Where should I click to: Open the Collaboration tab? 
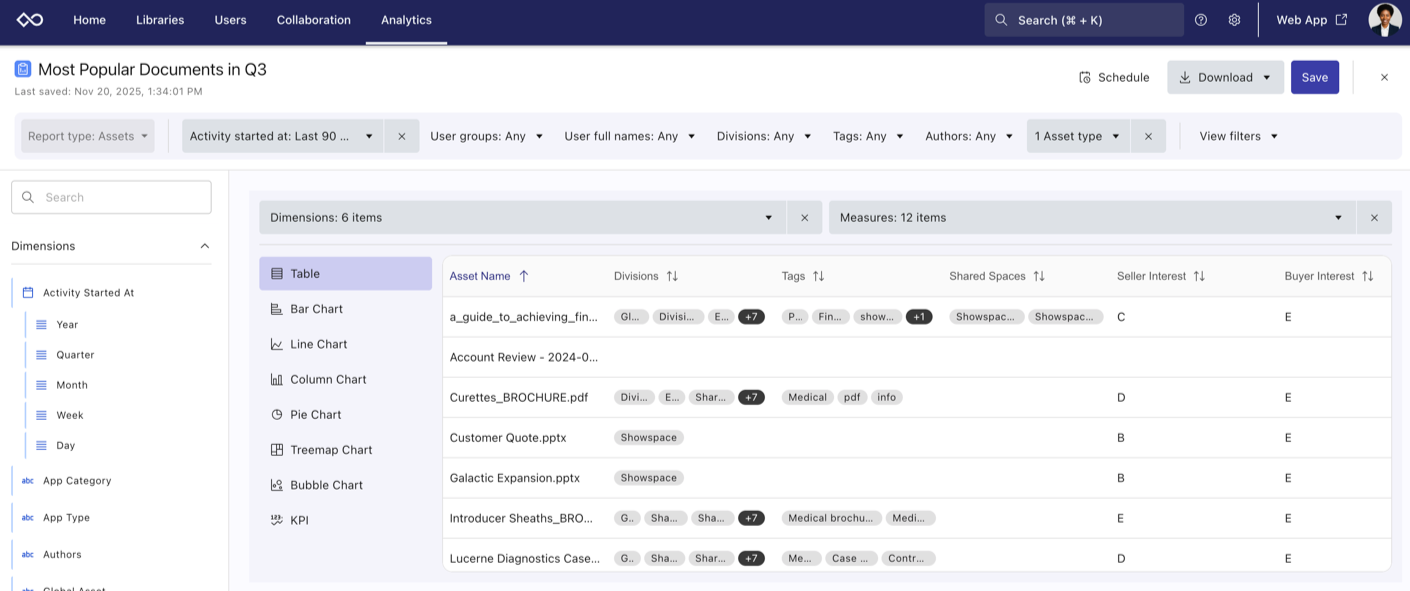313,20
